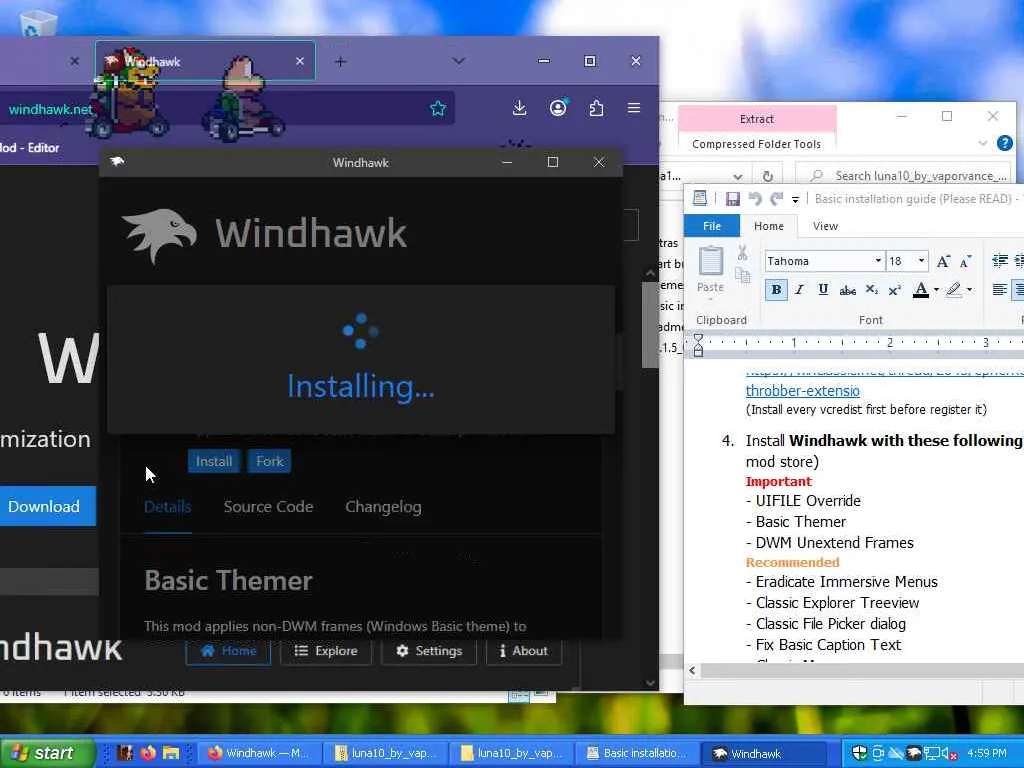Open the Customize Quick Access Toolbar arrow

click(795, 200)
